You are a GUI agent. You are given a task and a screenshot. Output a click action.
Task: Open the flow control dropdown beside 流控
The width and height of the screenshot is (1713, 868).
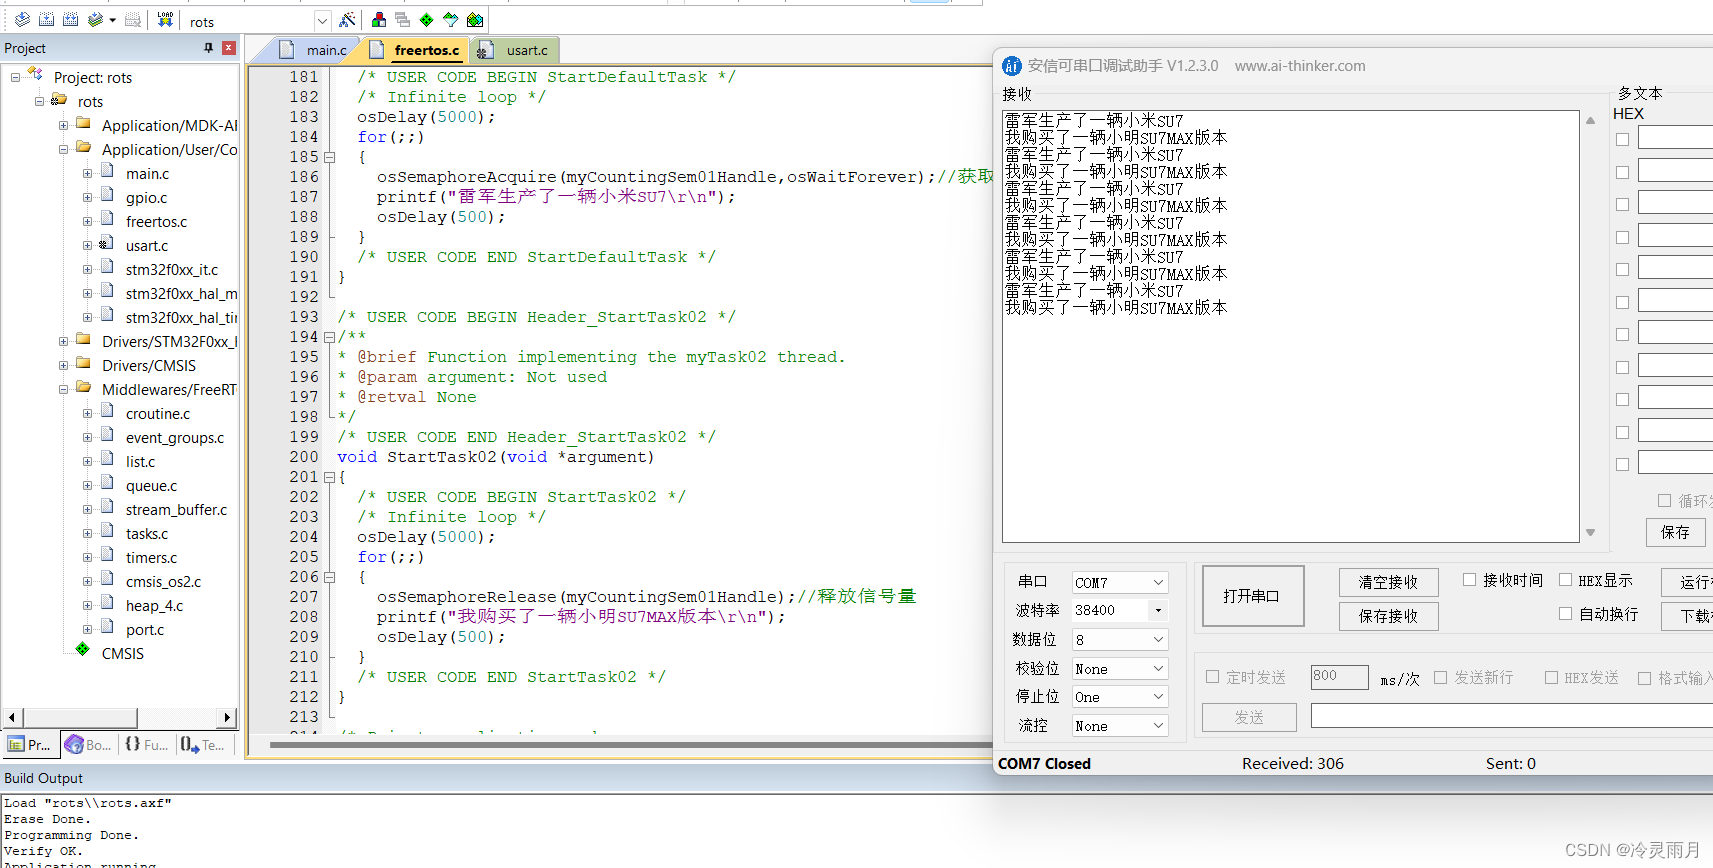[x=1120, y=726]
